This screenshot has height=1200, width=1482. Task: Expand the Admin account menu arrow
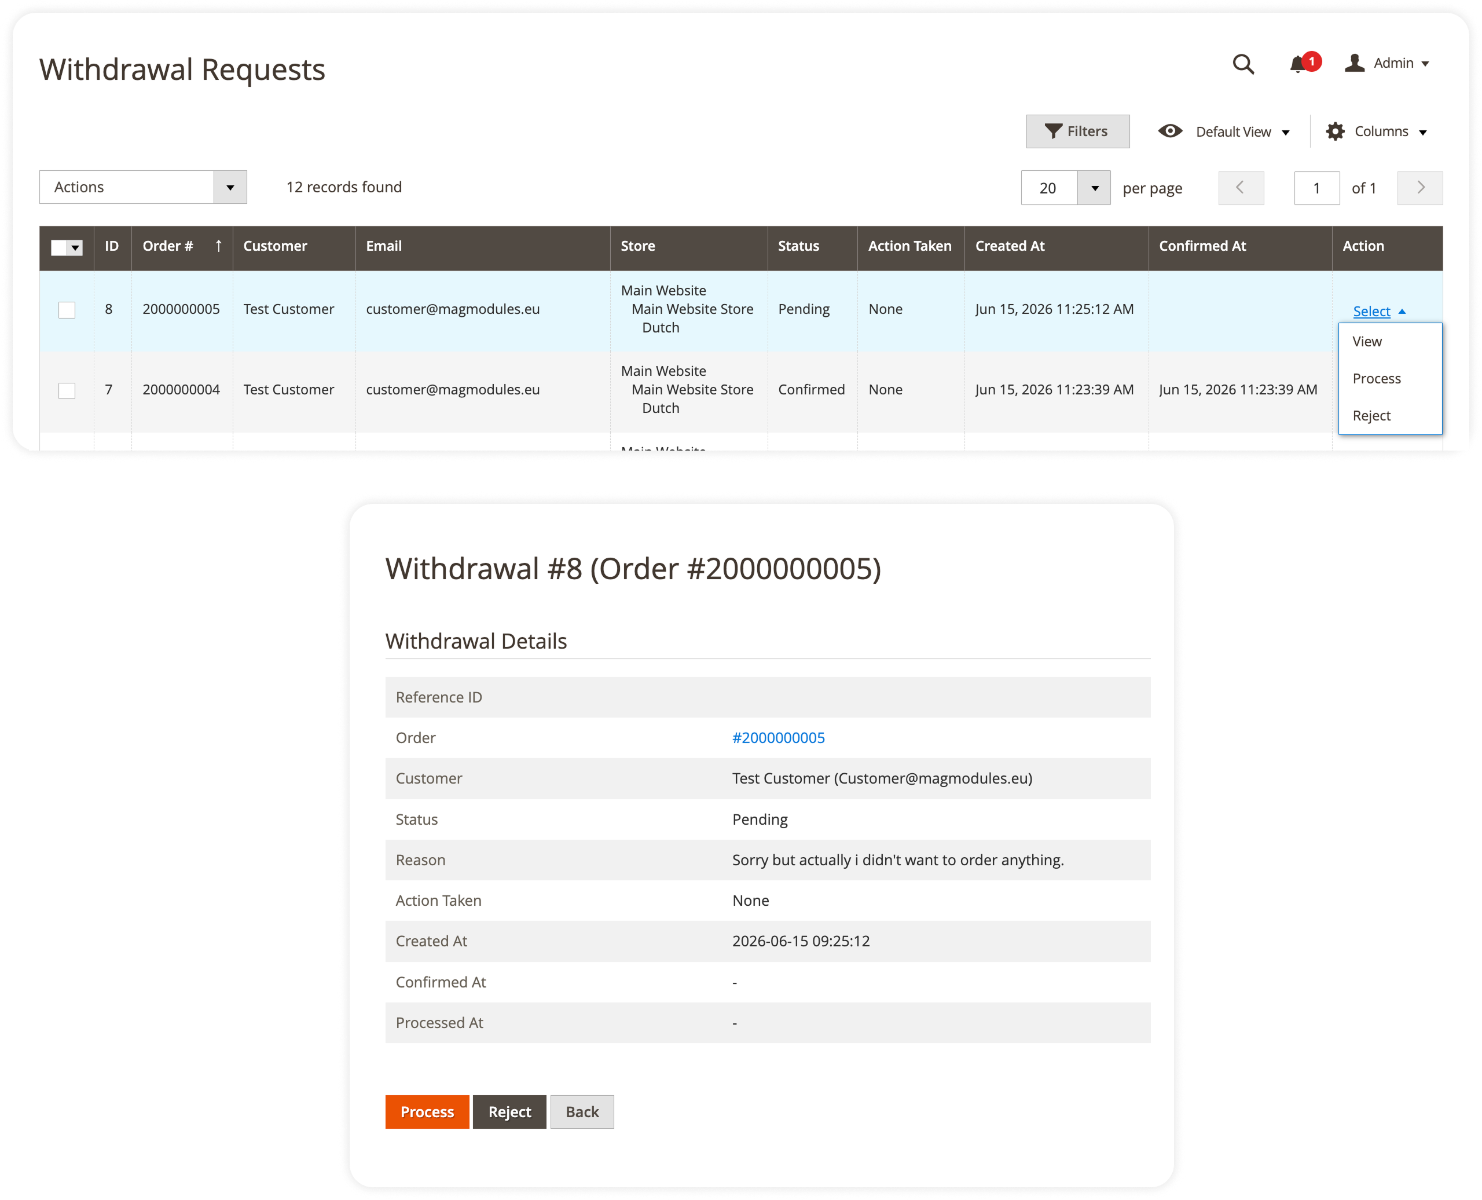coord(1425,64)
